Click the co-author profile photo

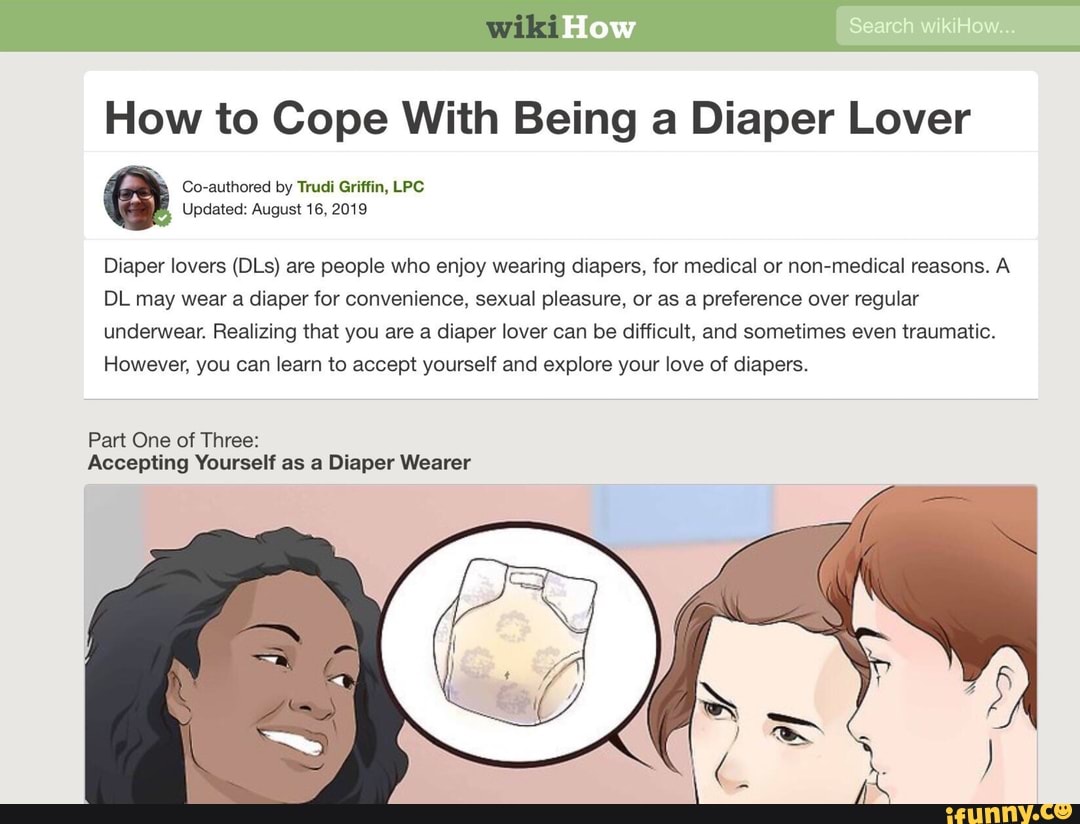[136, 198]
